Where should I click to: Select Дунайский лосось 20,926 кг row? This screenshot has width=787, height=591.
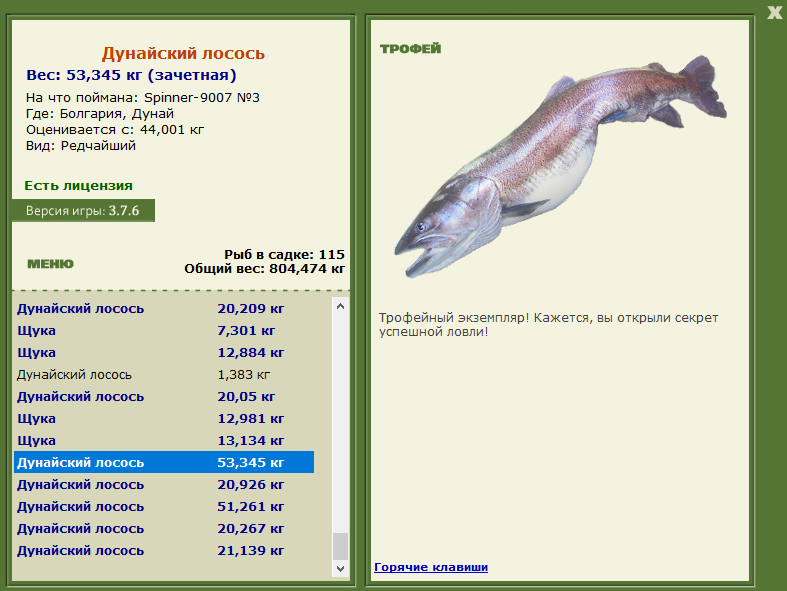click(x=164, y=485)
